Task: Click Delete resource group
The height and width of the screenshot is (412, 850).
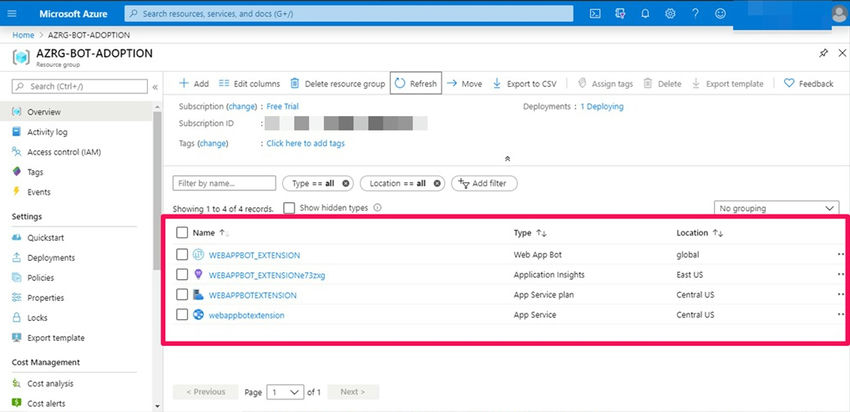Action: (338, 83)
